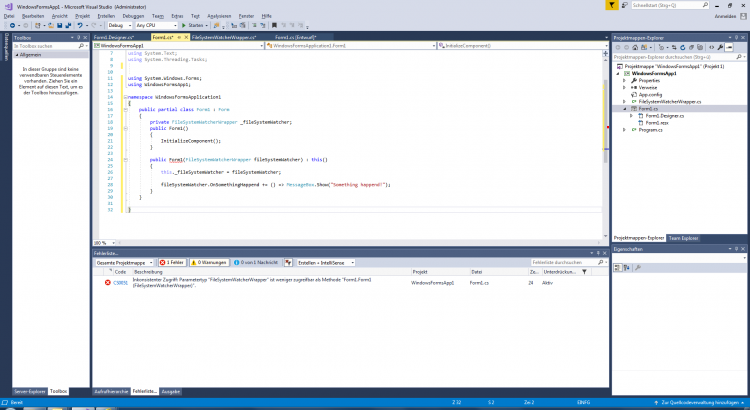Click the bookmark icon in the toolbar
This screenshot has height=410, width=750.
pyautogui.click(x=274, y=25)
